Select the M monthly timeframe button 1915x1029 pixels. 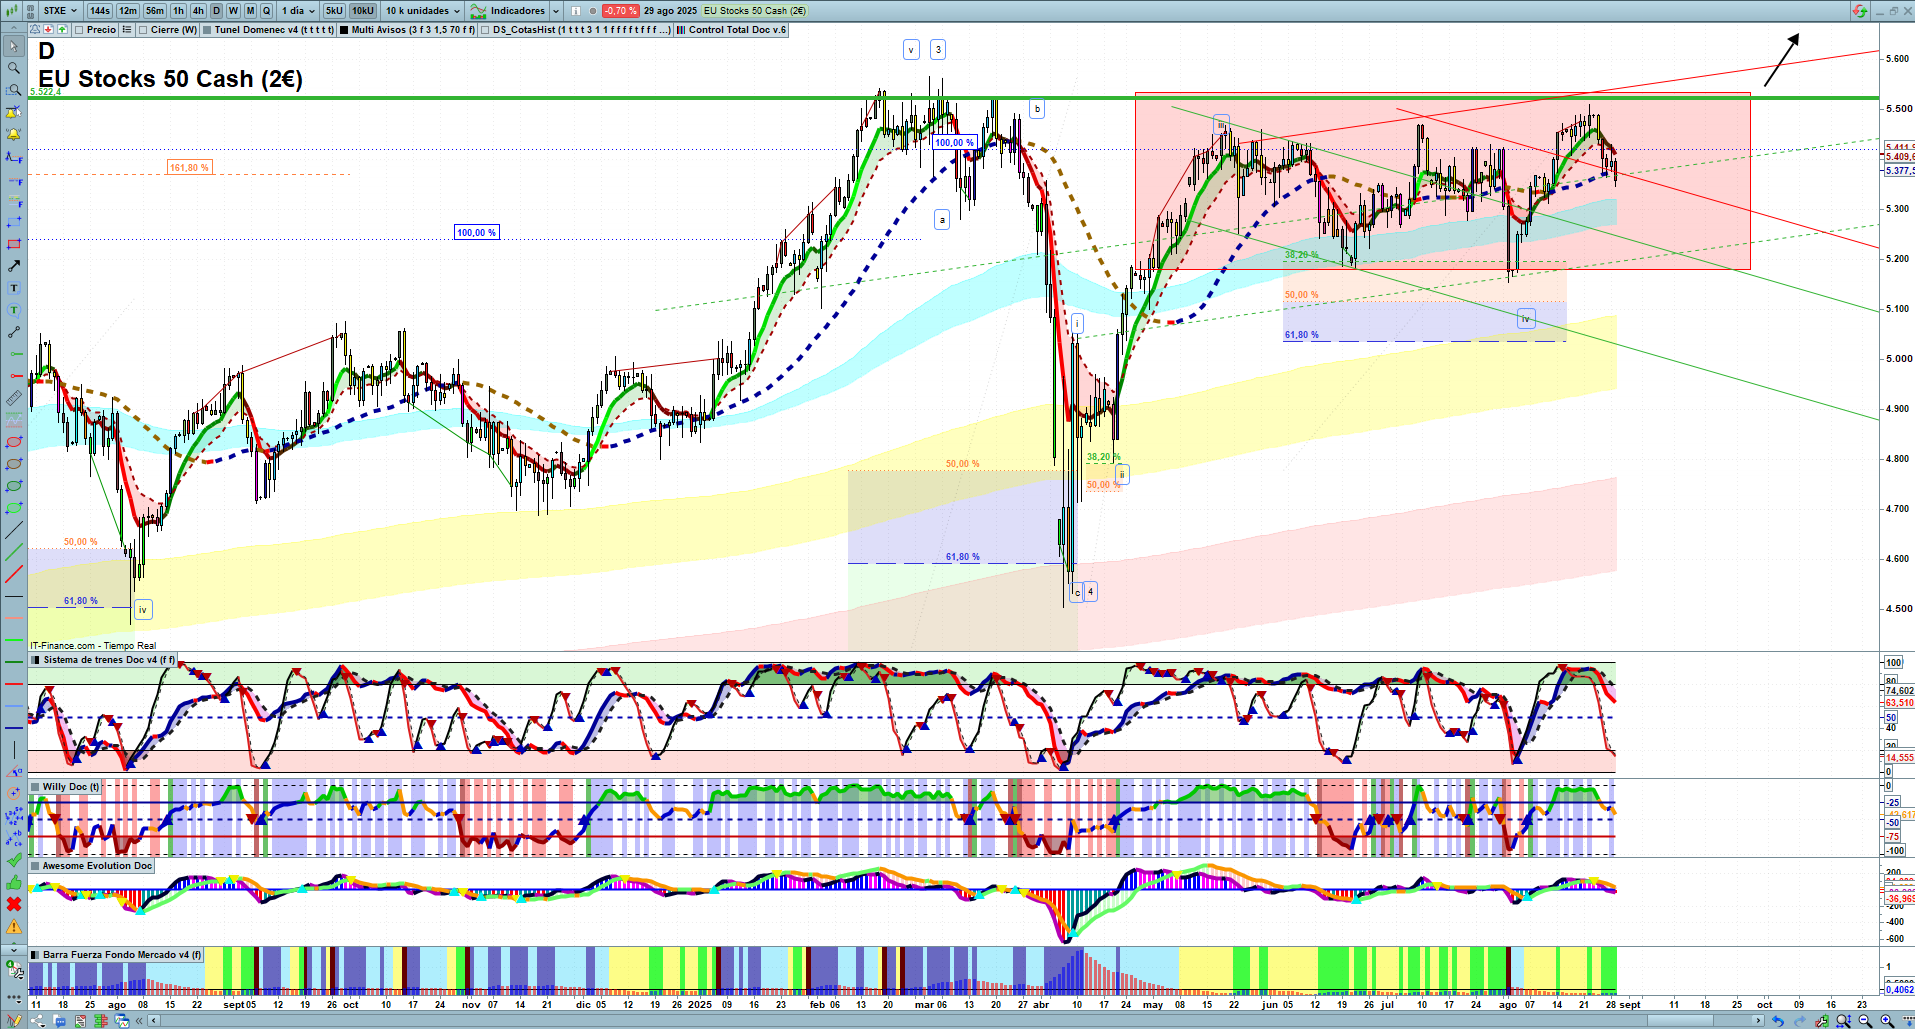250,11
